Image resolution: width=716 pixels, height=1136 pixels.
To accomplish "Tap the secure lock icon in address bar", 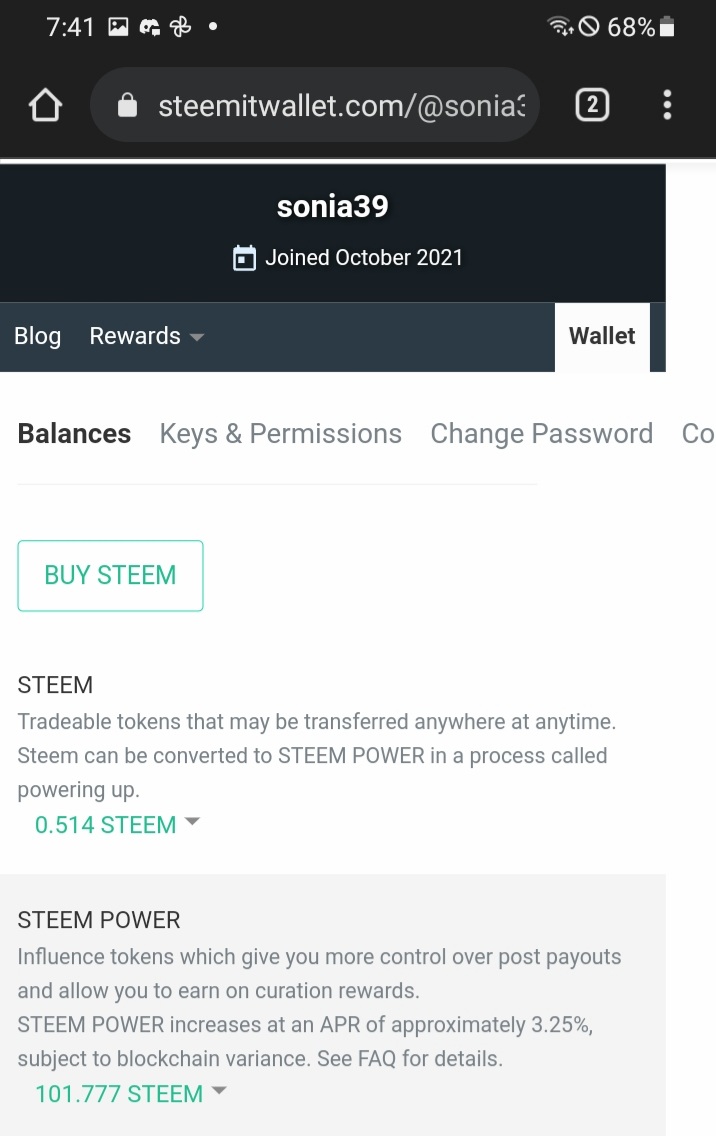I will 127,105.
